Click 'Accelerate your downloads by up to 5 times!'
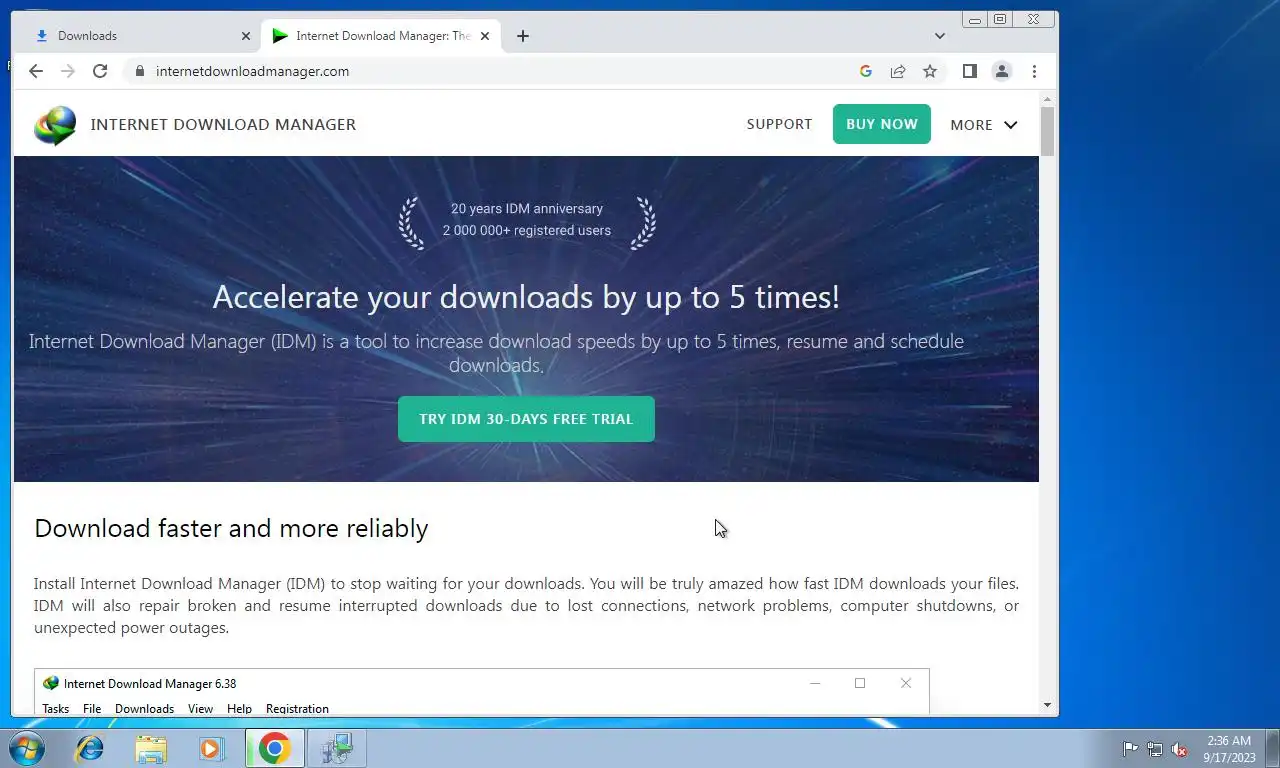Image resolution: width=1280 pixels, height=768 pixels. point(526,297)
